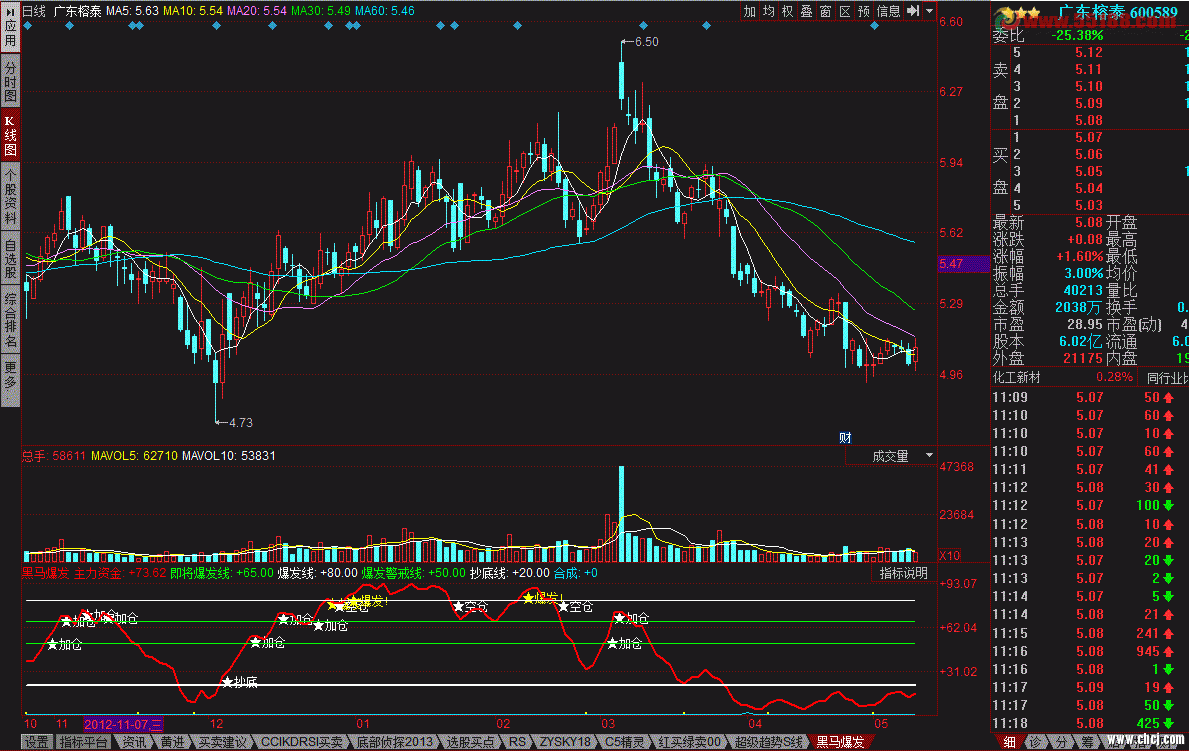Select the 黑马爆发 indicator tab

839,742
